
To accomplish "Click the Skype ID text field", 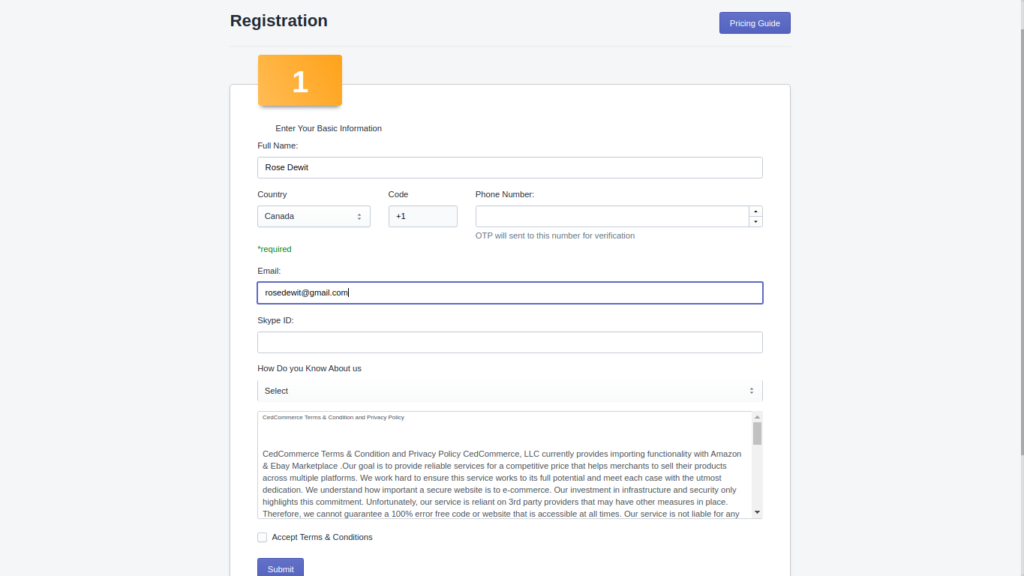I will tap(509, 342).
